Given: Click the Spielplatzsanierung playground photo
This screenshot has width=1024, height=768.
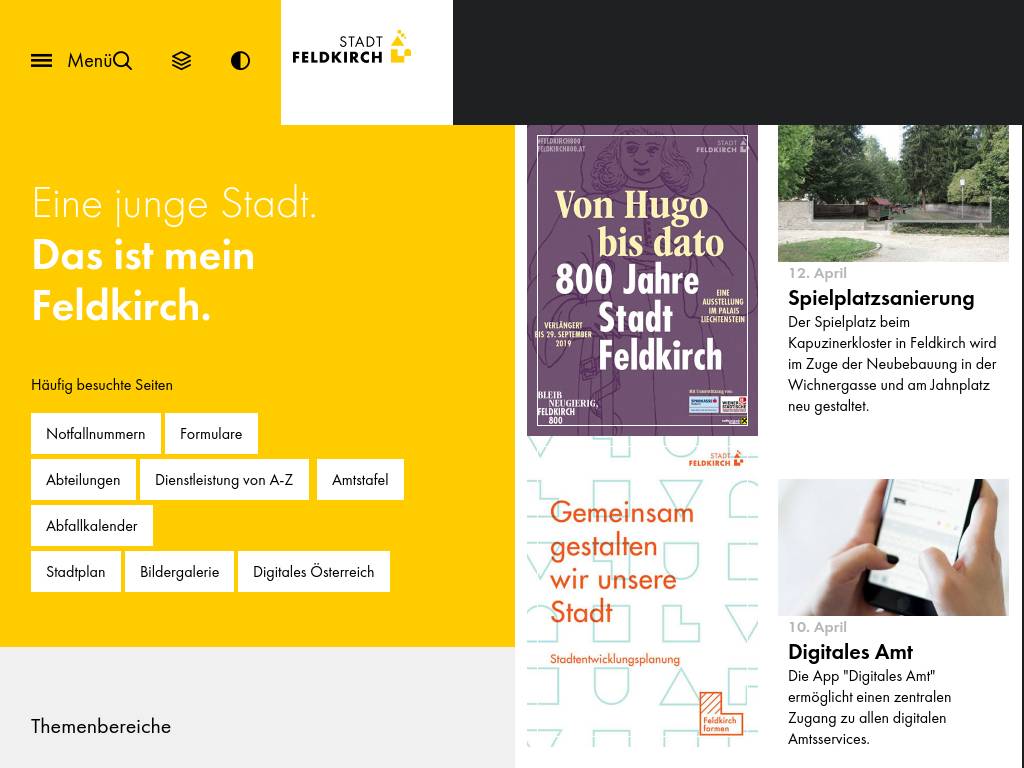Looking at the screenshot, I should (893, 193).
